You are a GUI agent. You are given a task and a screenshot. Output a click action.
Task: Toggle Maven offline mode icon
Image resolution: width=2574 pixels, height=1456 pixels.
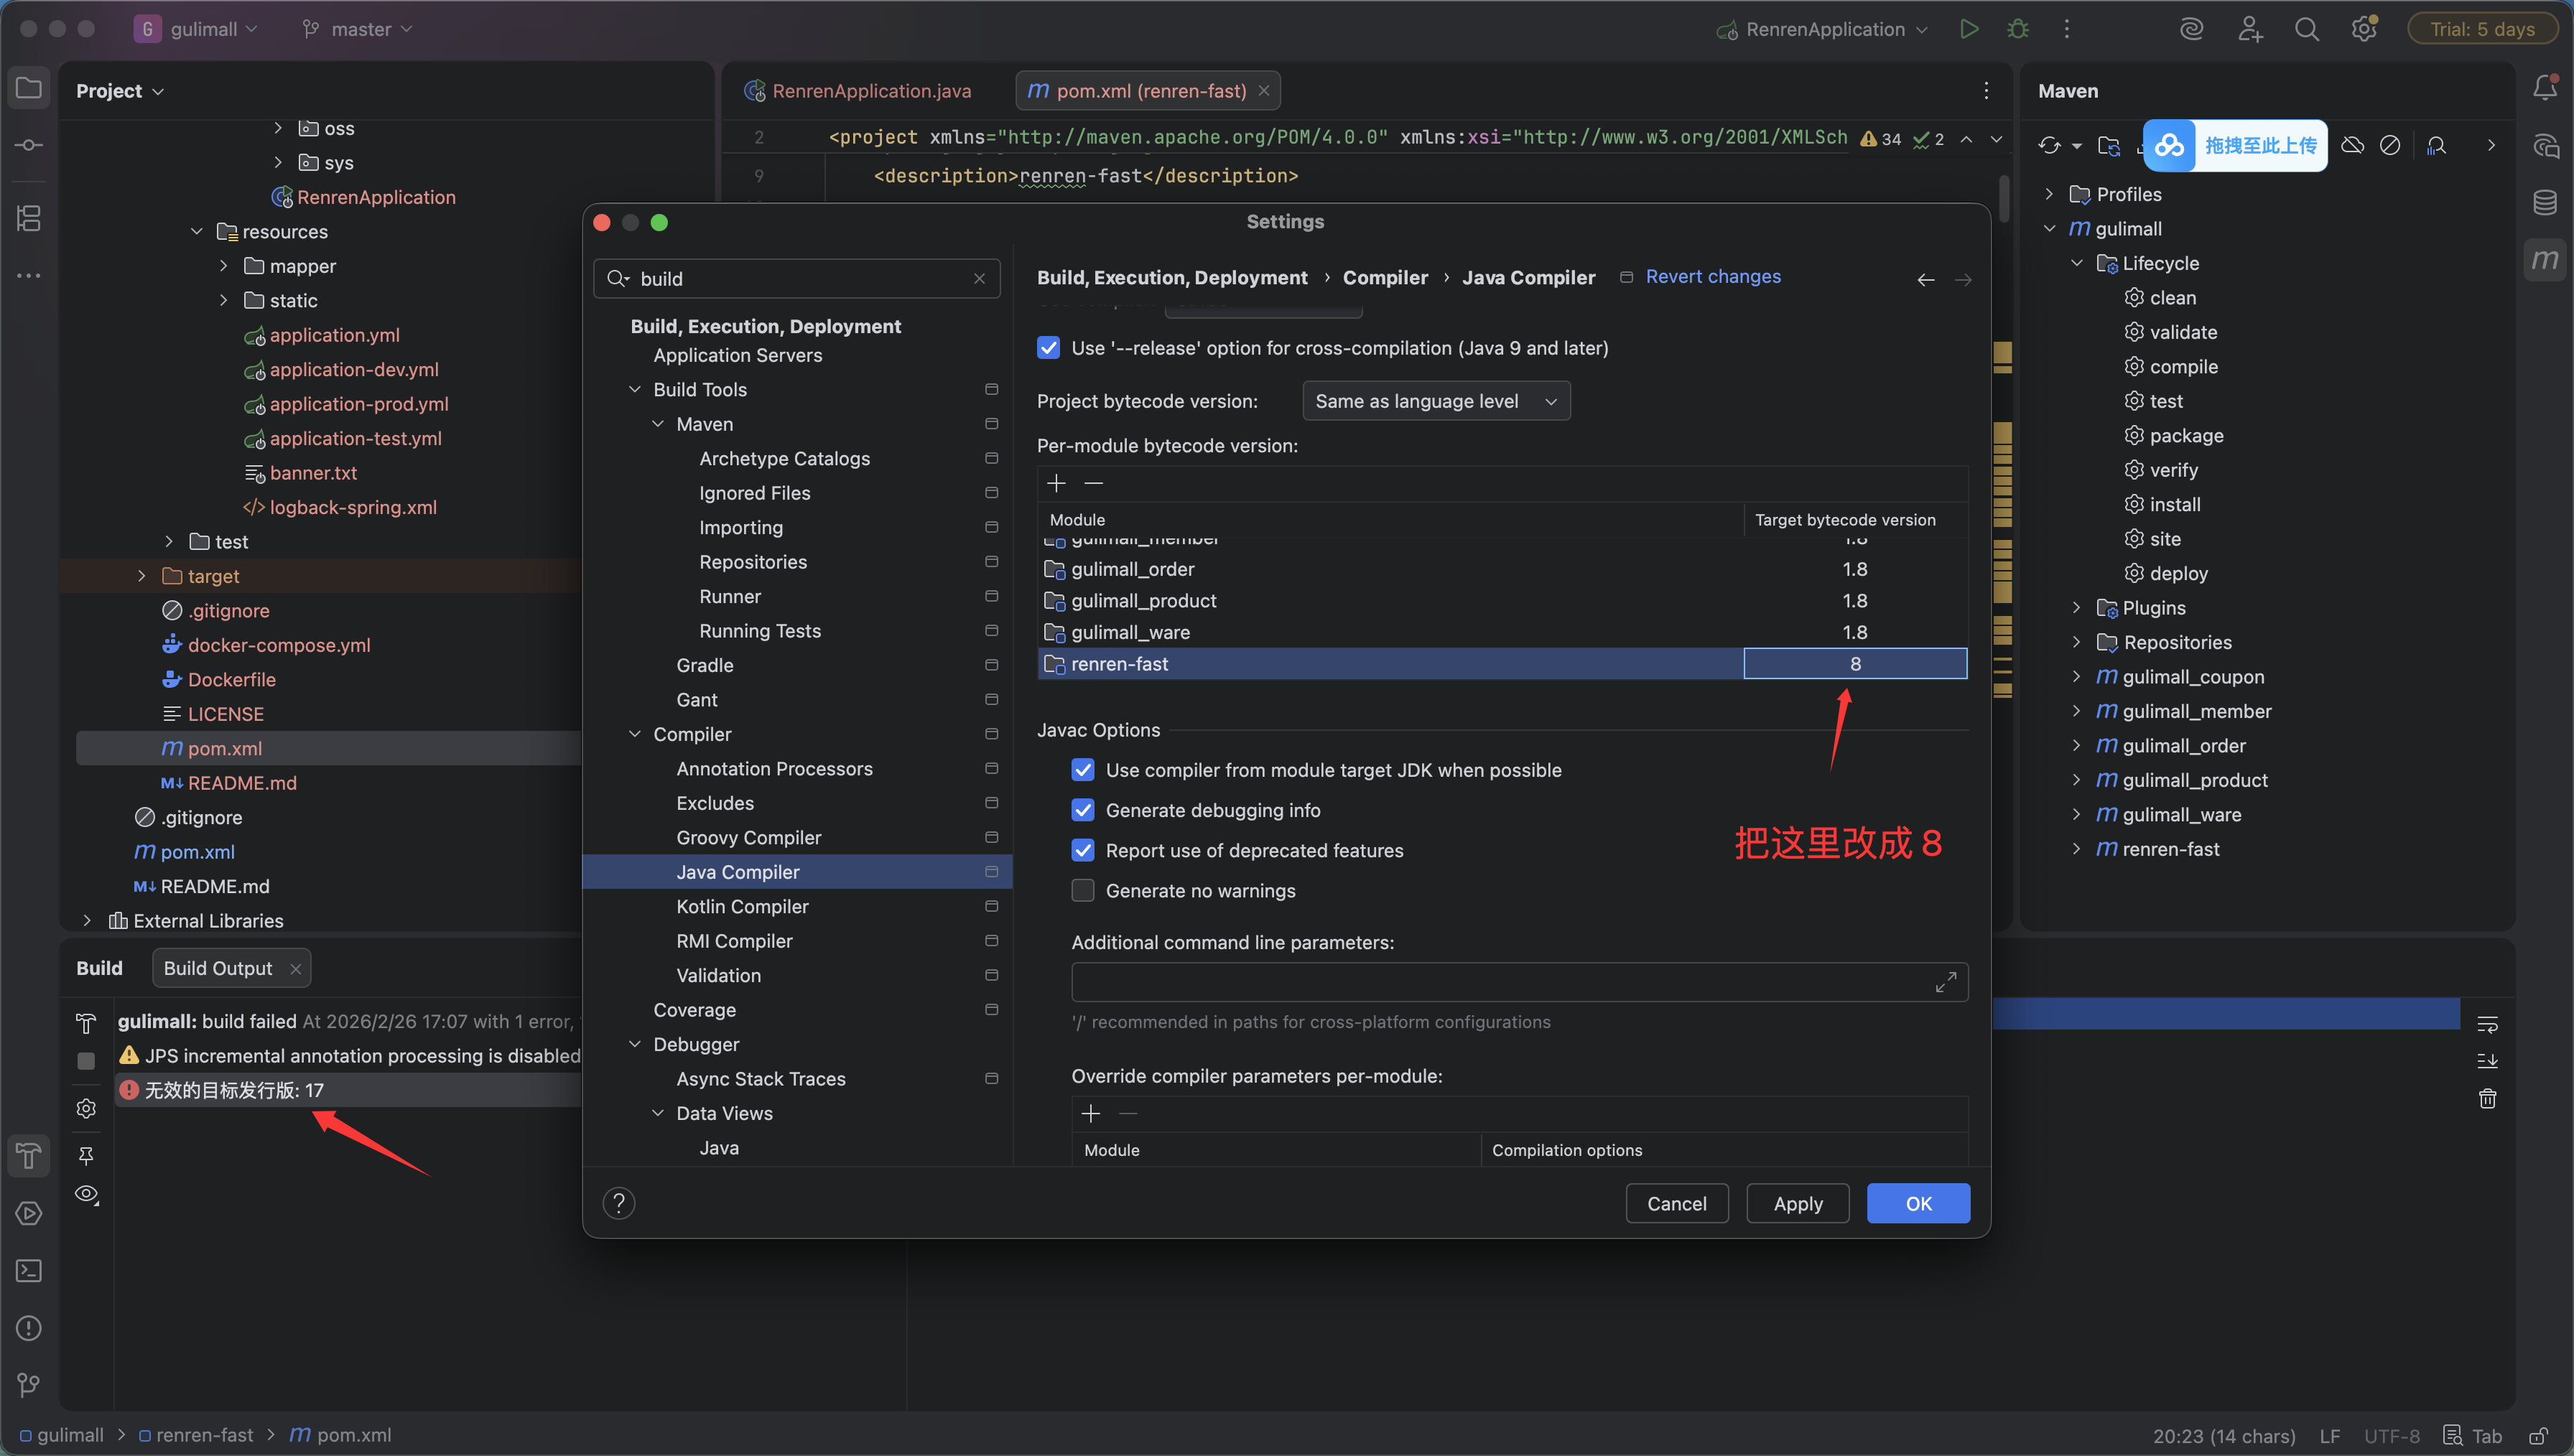[x=2353, y=146]
